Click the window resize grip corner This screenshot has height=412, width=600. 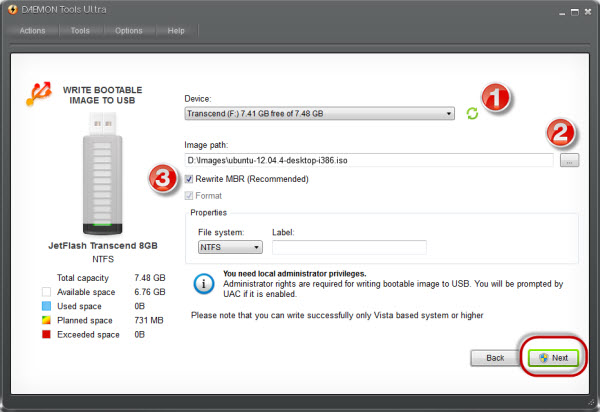pyautogui.click(x=591, y=402)
